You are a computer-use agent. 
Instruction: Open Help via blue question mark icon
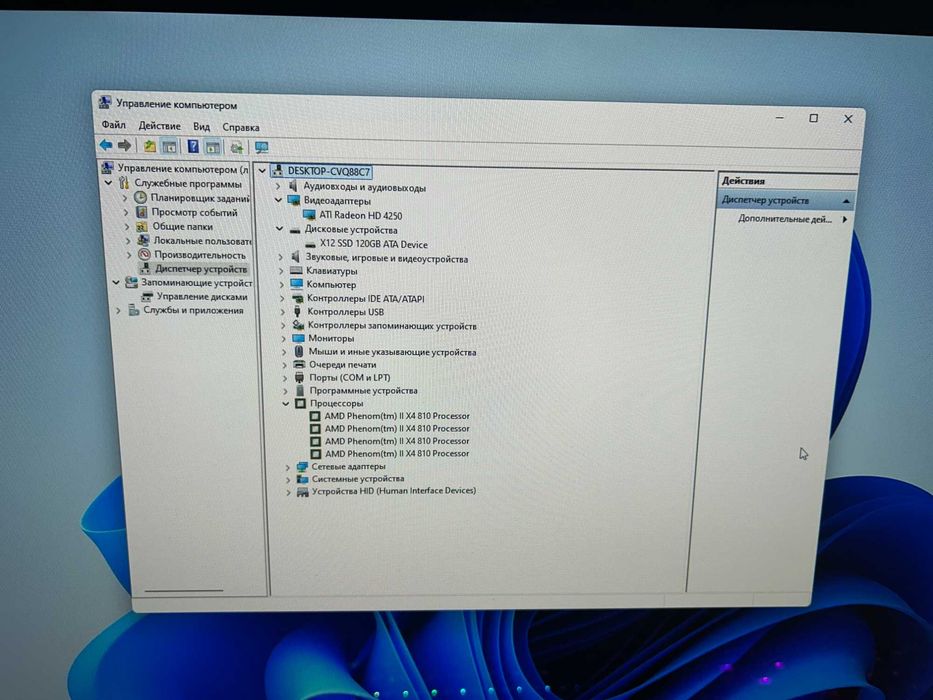(193, 146)
